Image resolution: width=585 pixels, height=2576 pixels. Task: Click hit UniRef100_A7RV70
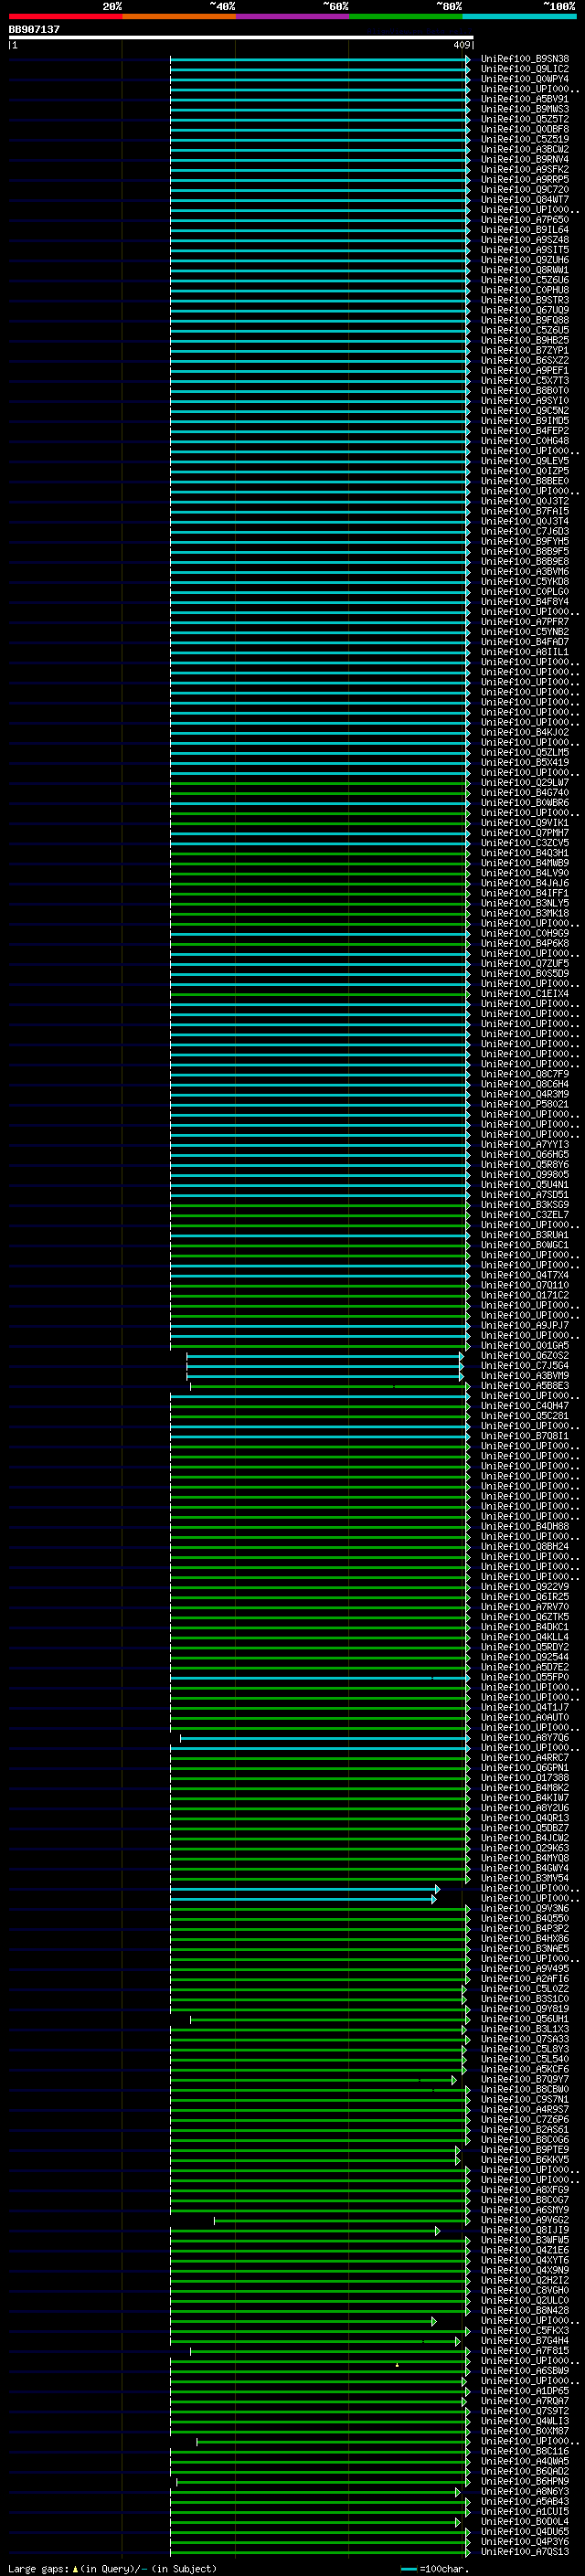(525, 1606)
